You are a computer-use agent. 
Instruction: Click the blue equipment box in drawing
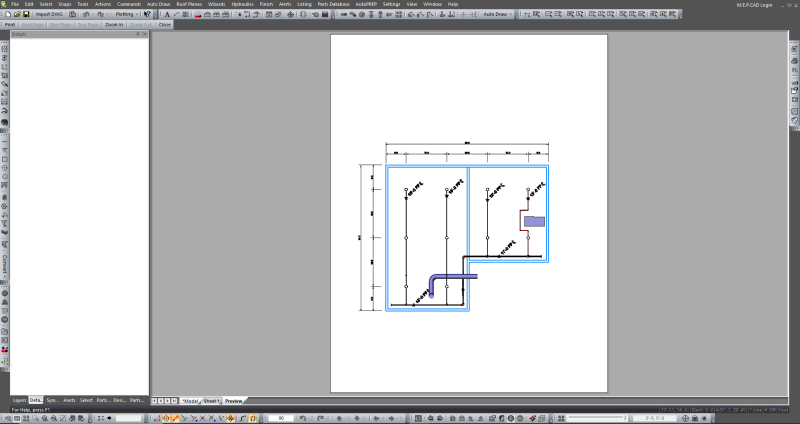click(534, 221)
